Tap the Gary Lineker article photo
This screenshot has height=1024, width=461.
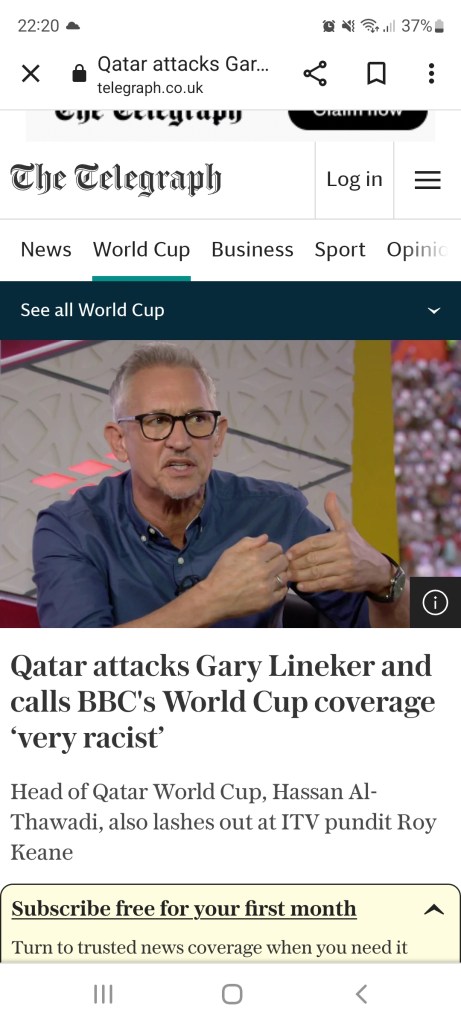click(230, 484)
